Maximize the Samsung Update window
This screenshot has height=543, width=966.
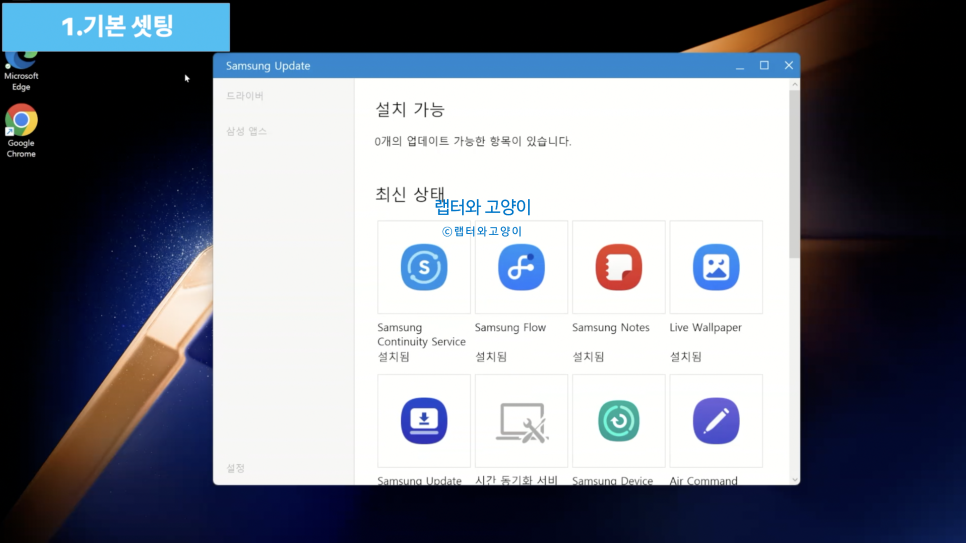pos(764,65)
